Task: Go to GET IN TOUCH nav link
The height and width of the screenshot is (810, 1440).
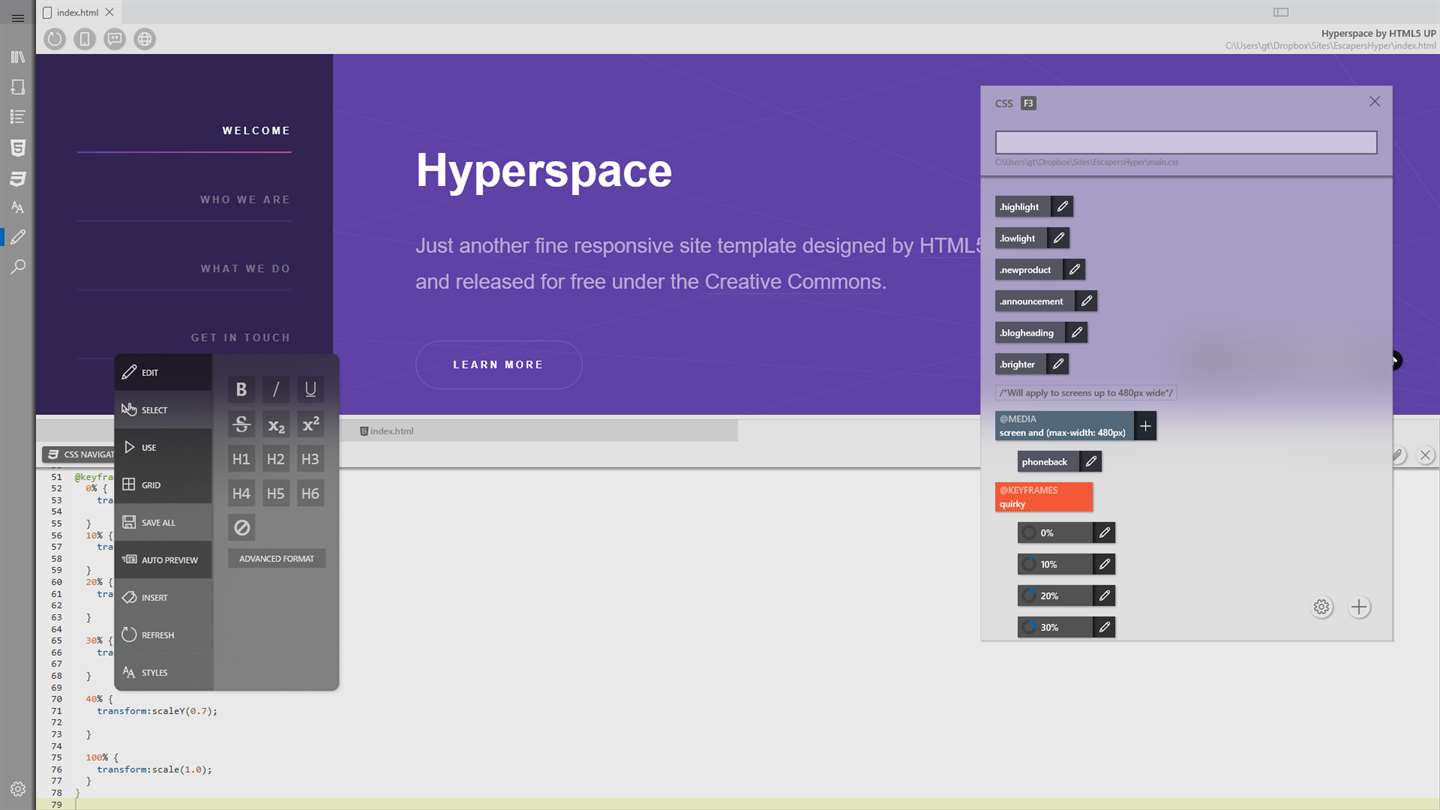Action: [241, 338]
